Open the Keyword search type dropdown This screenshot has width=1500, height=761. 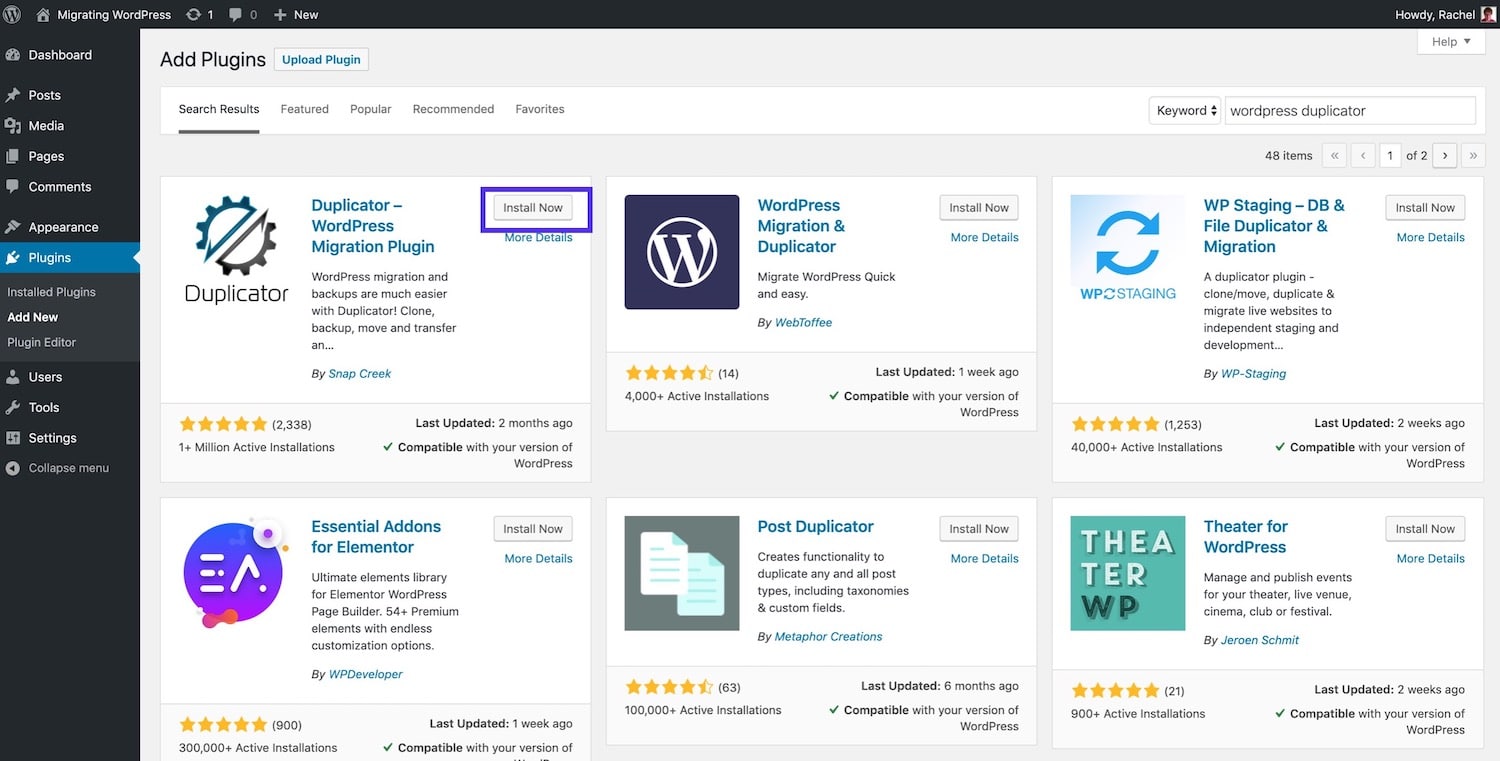coord(1185,111)
